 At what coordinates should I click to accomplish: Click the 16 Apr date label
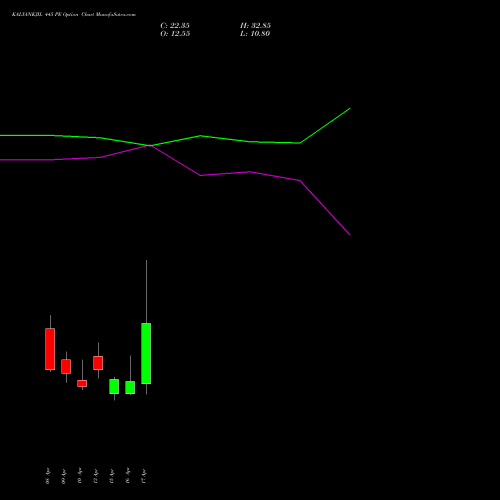click(128, 476)
